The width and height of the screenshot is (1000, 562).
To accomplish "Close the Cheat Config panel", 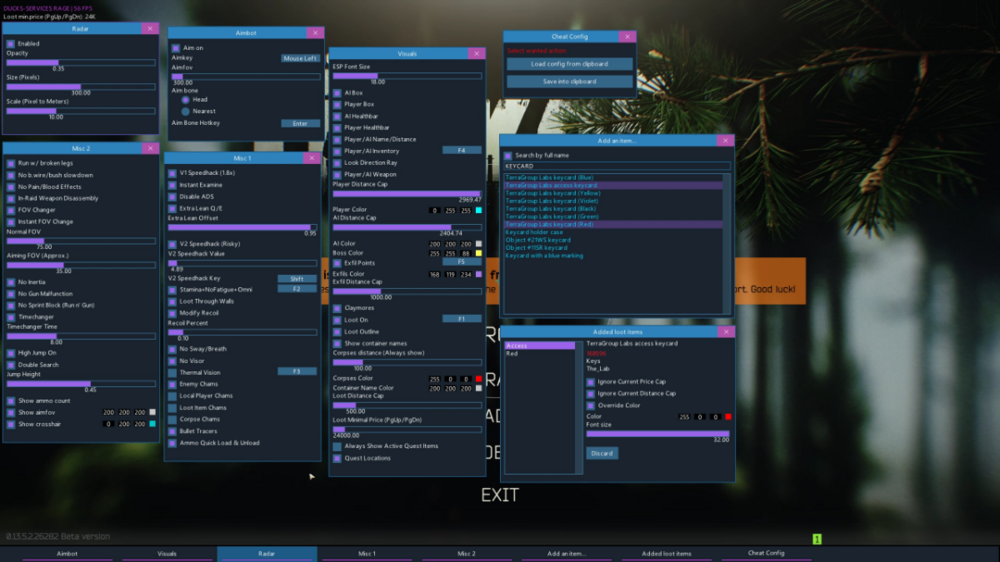I will click(630, 37).
